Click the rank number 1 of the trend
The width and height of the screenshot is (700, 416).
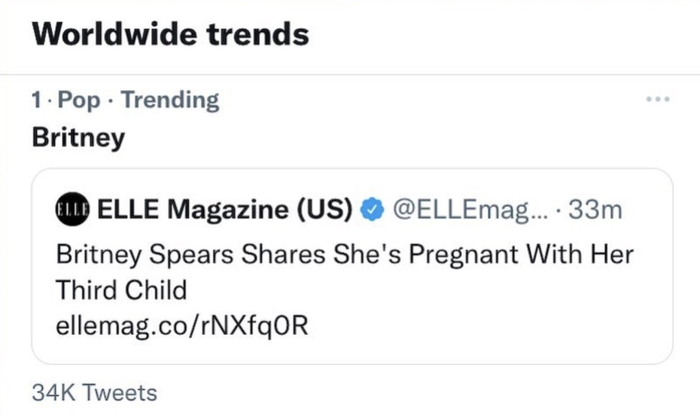coord(37,100)
